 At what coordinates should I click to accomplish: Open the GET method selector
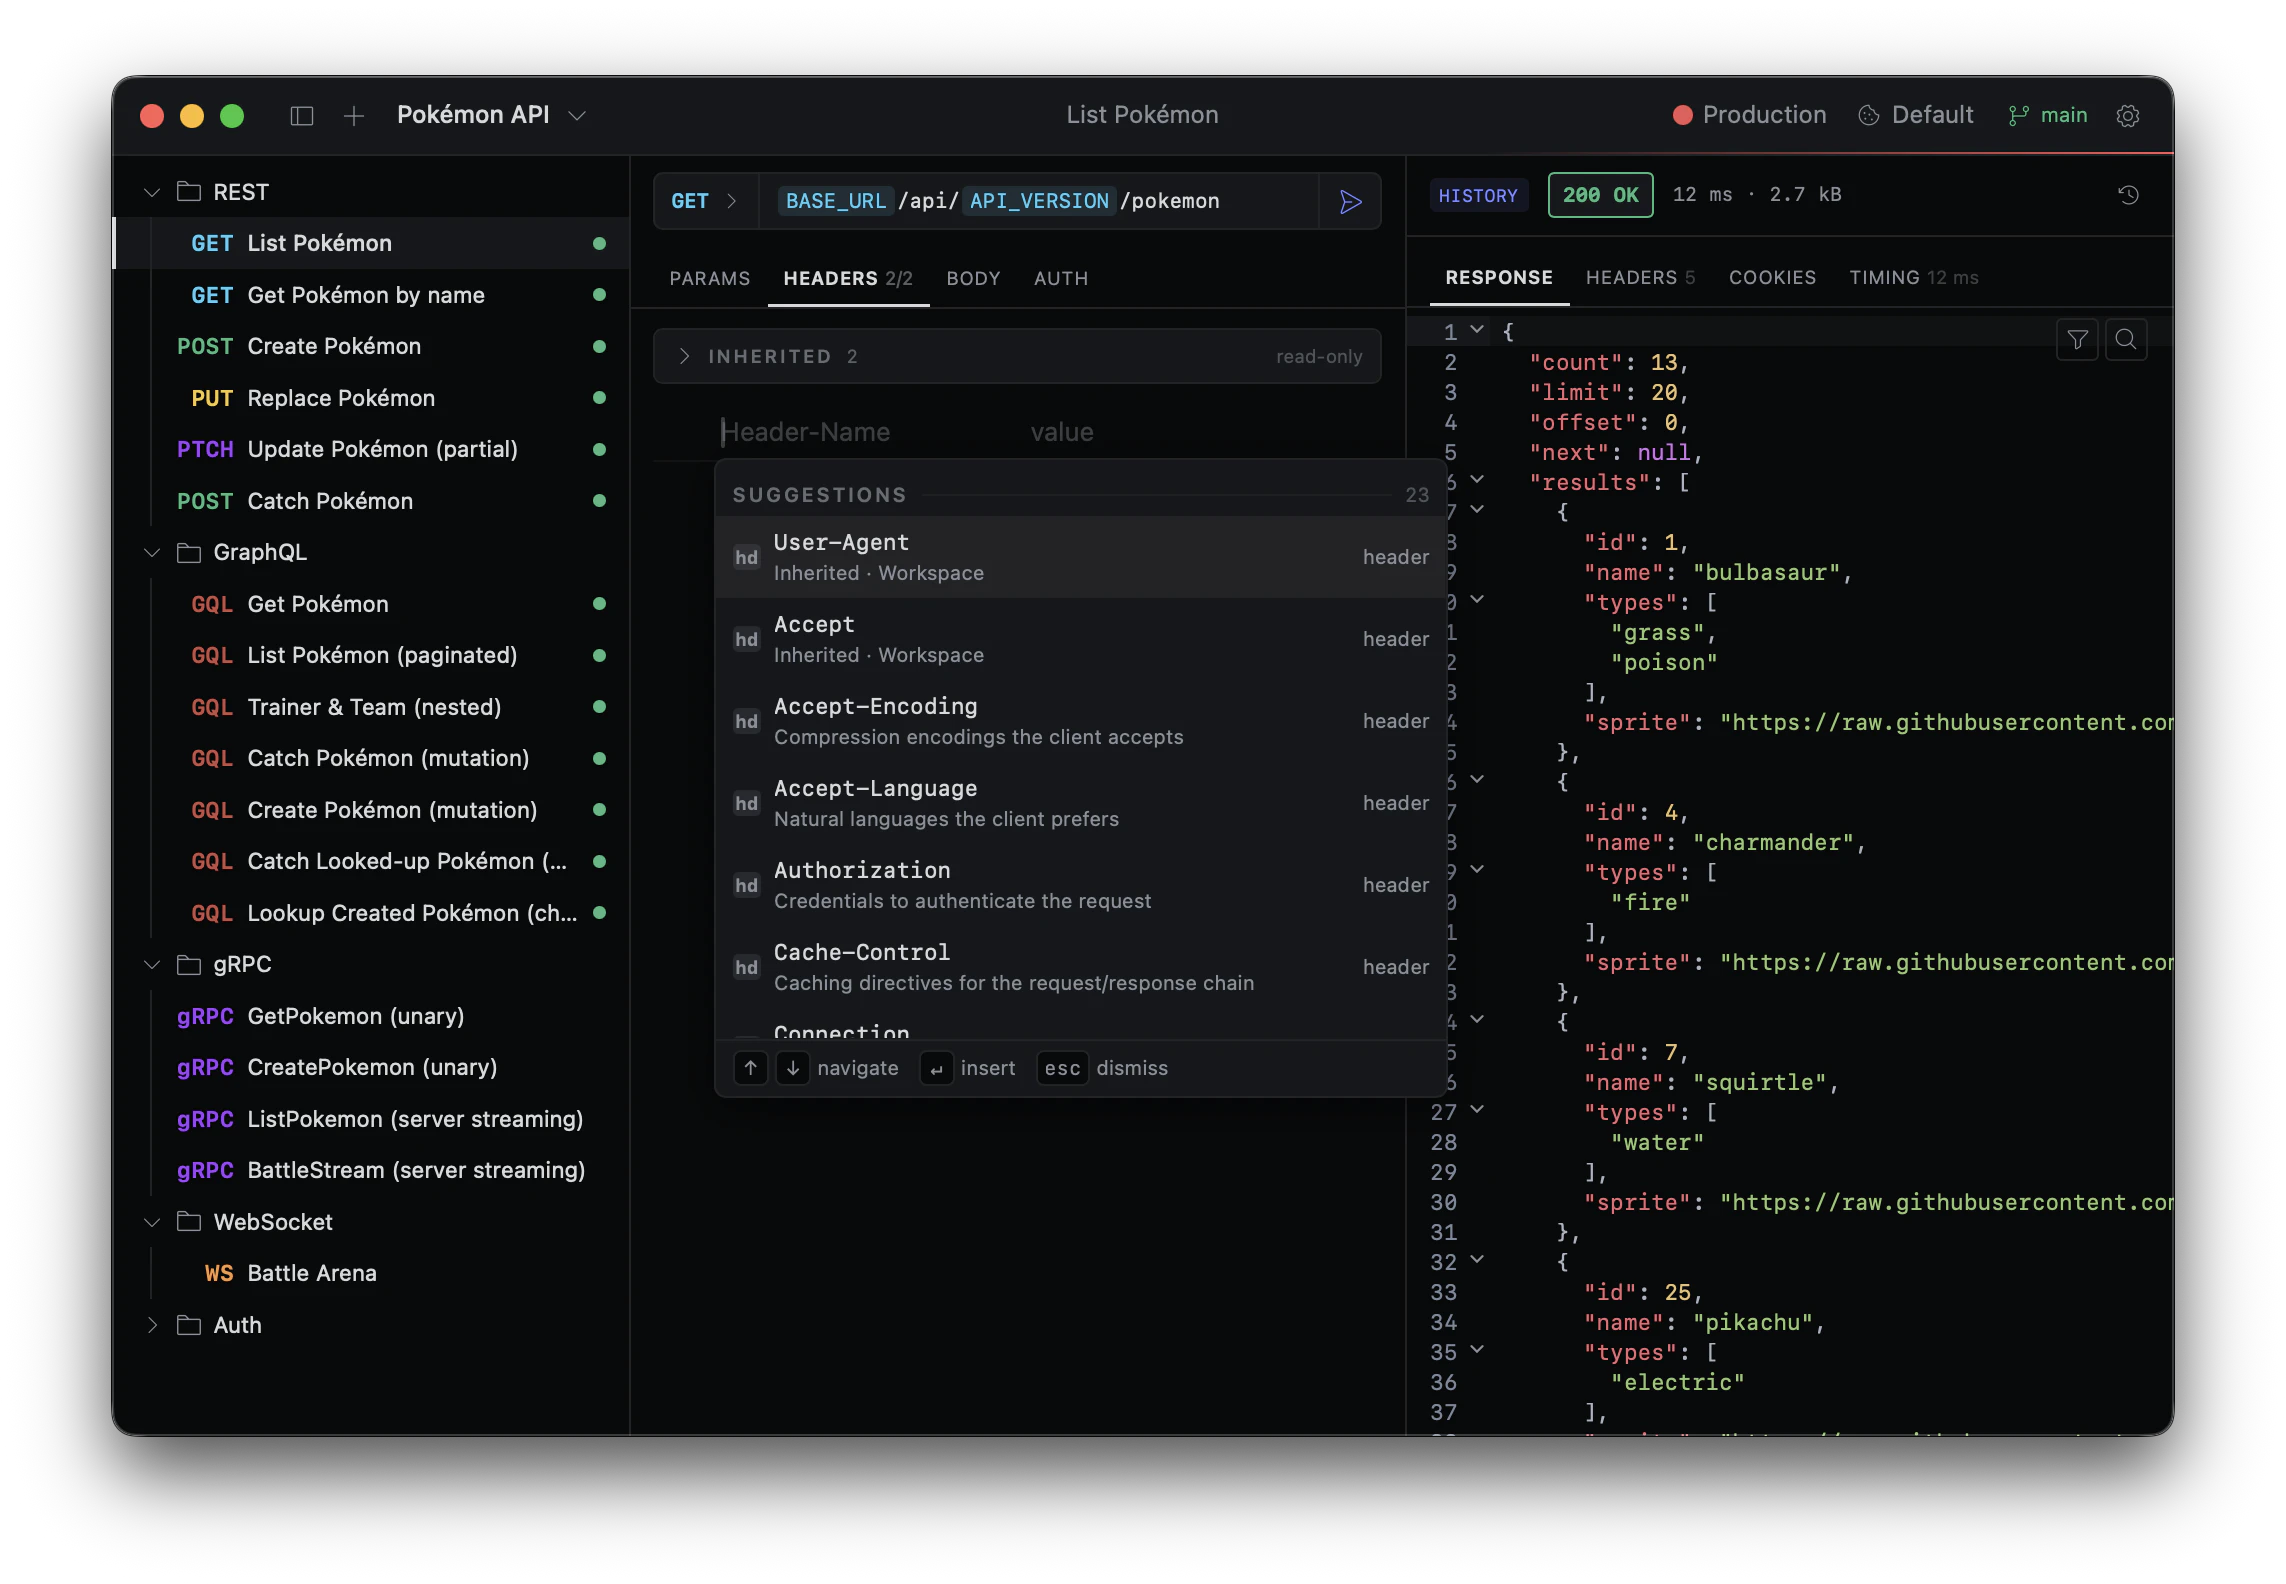[705, 201]
